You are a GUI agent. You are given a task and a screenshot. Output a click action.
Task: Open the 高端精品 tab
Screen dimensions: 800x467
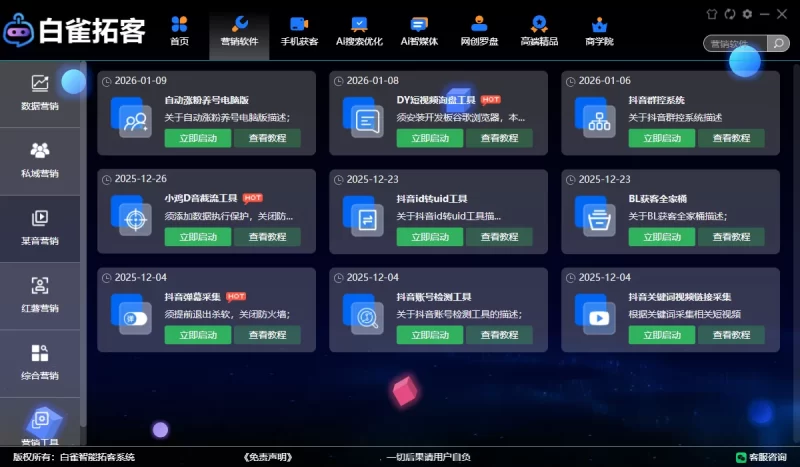pos(539,31)
